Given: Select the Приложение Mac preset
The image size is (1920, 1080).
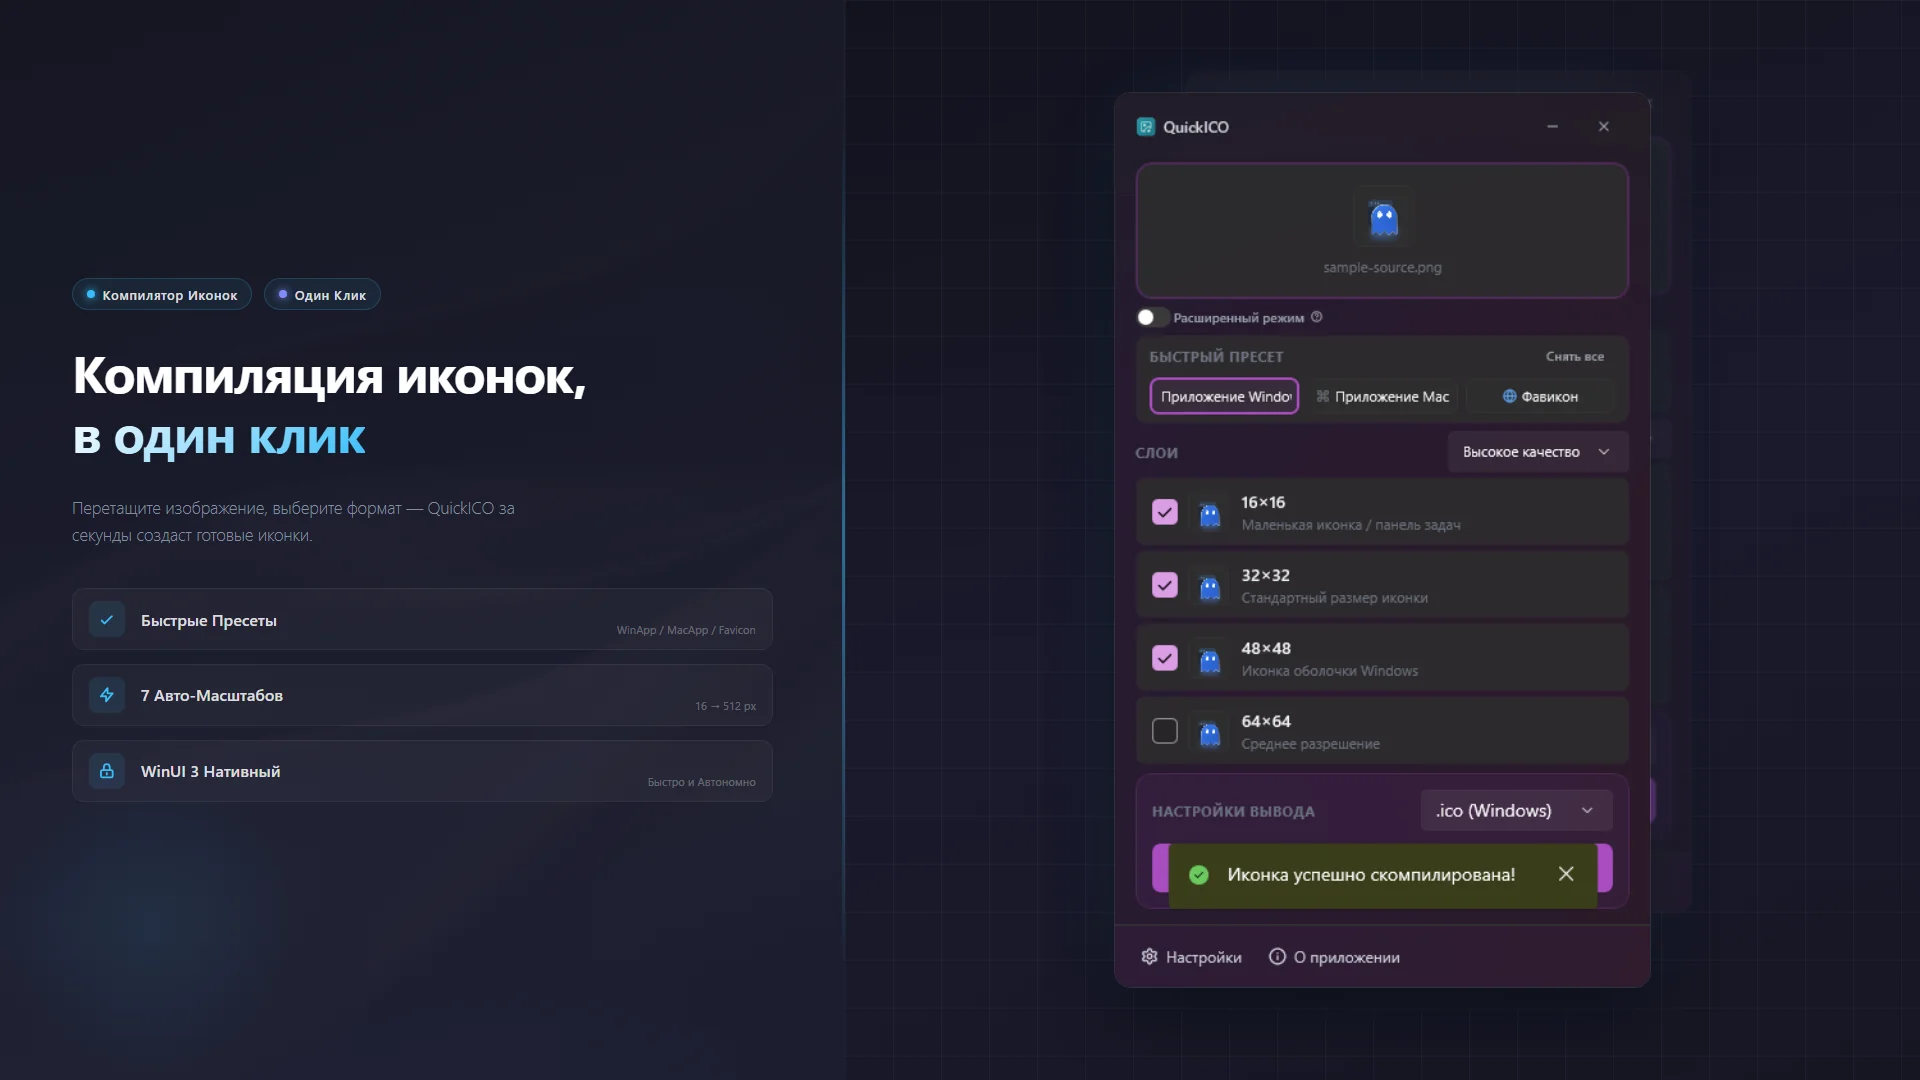Looking at the screenshot, I should [x=1383, y=396].
